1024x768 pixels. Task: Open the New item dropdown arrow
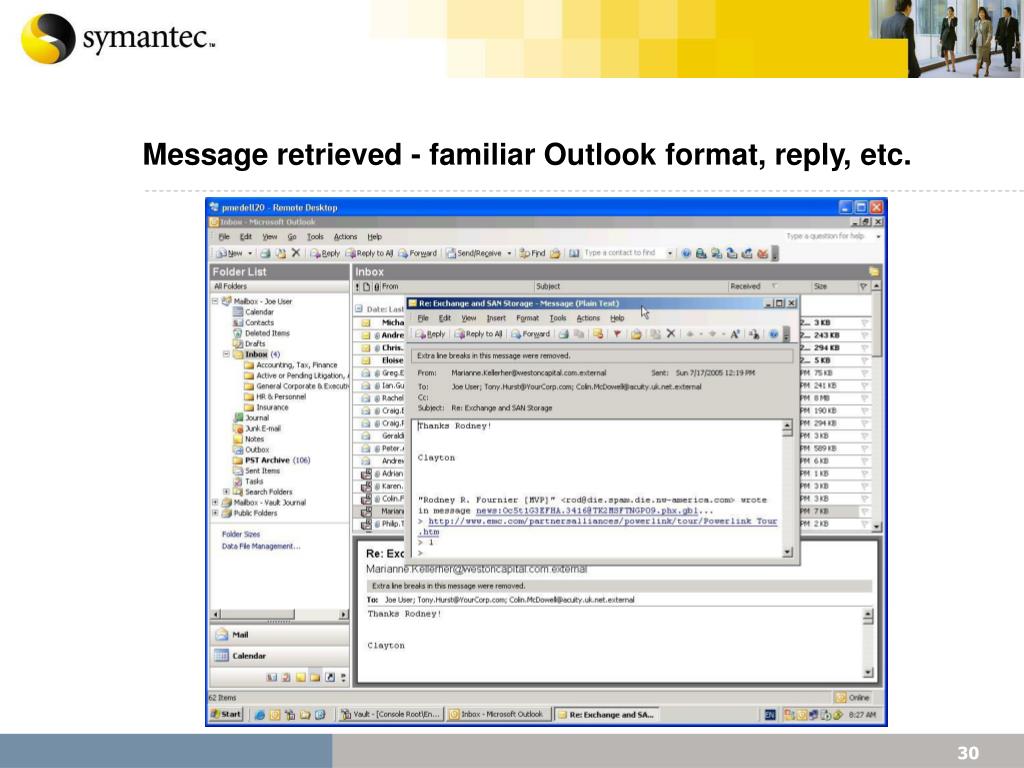(249, 253)
